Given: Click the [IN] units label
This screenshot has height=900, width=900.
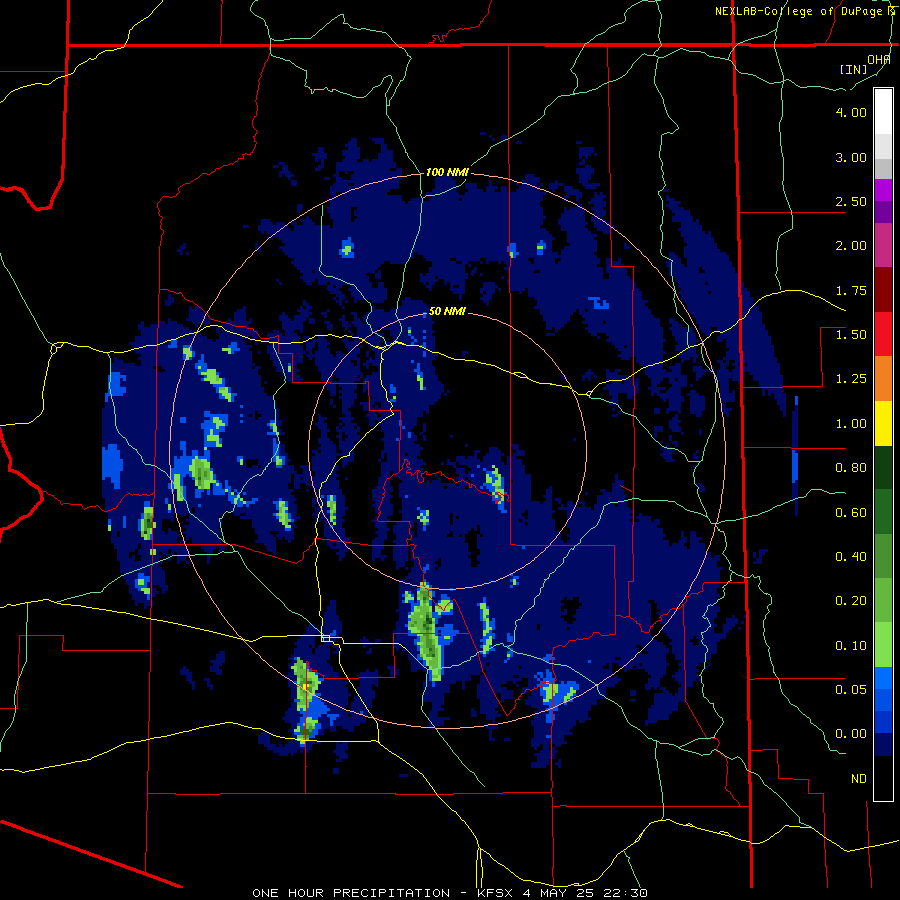Looking at the screenshot, I should pyautogui.click(x=853, y=69).
